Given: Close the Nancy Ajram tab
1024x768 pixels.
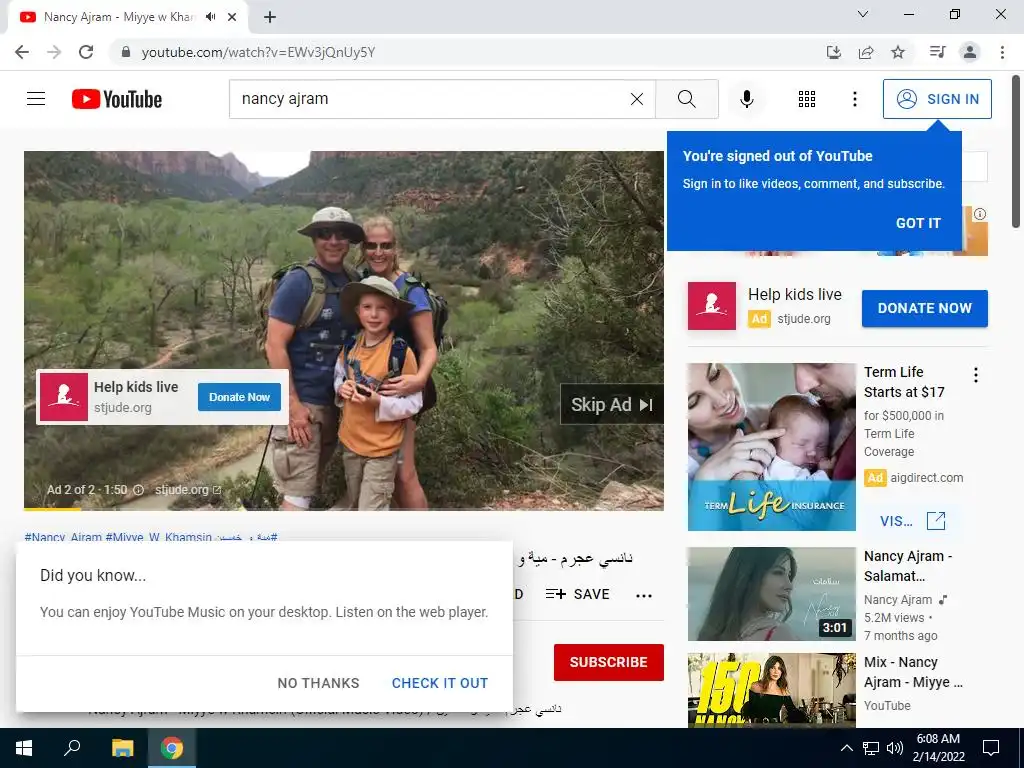Looking at the screenshot, I should (232, 17).
